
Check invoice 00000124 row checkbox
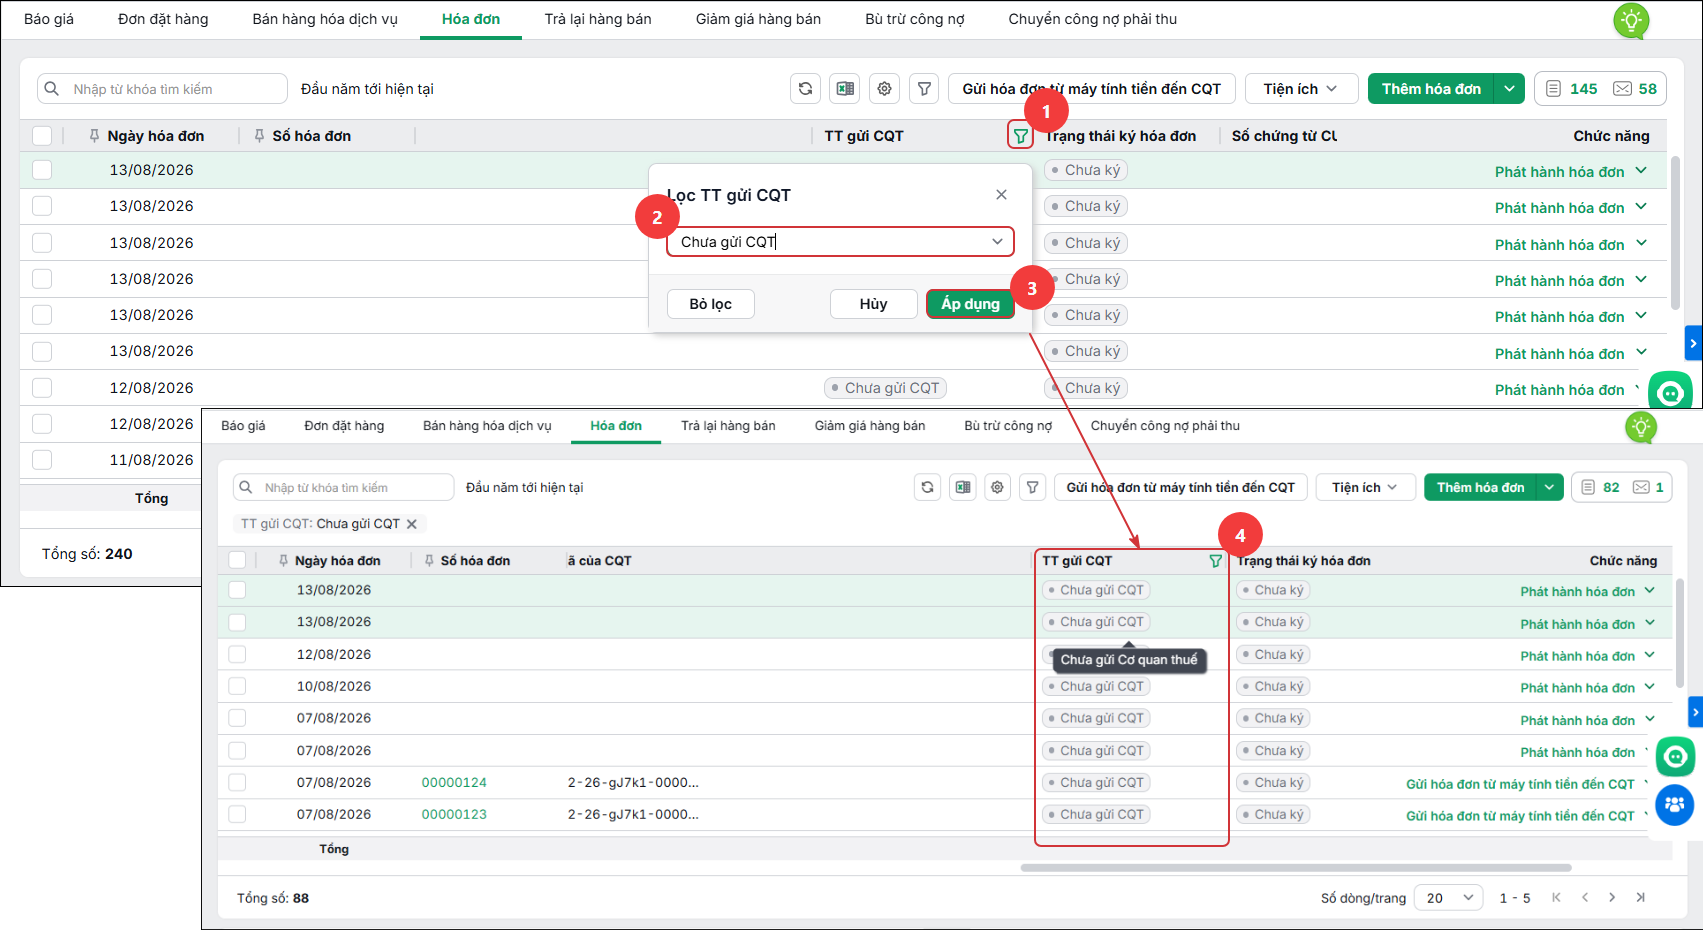click(x=237, y=782)
